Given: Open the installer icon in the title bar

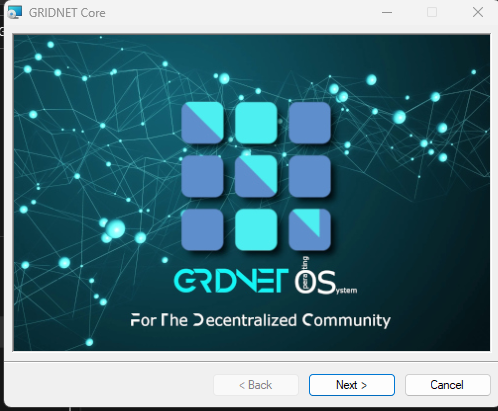Looking at the screenshot, I should 15,12.
